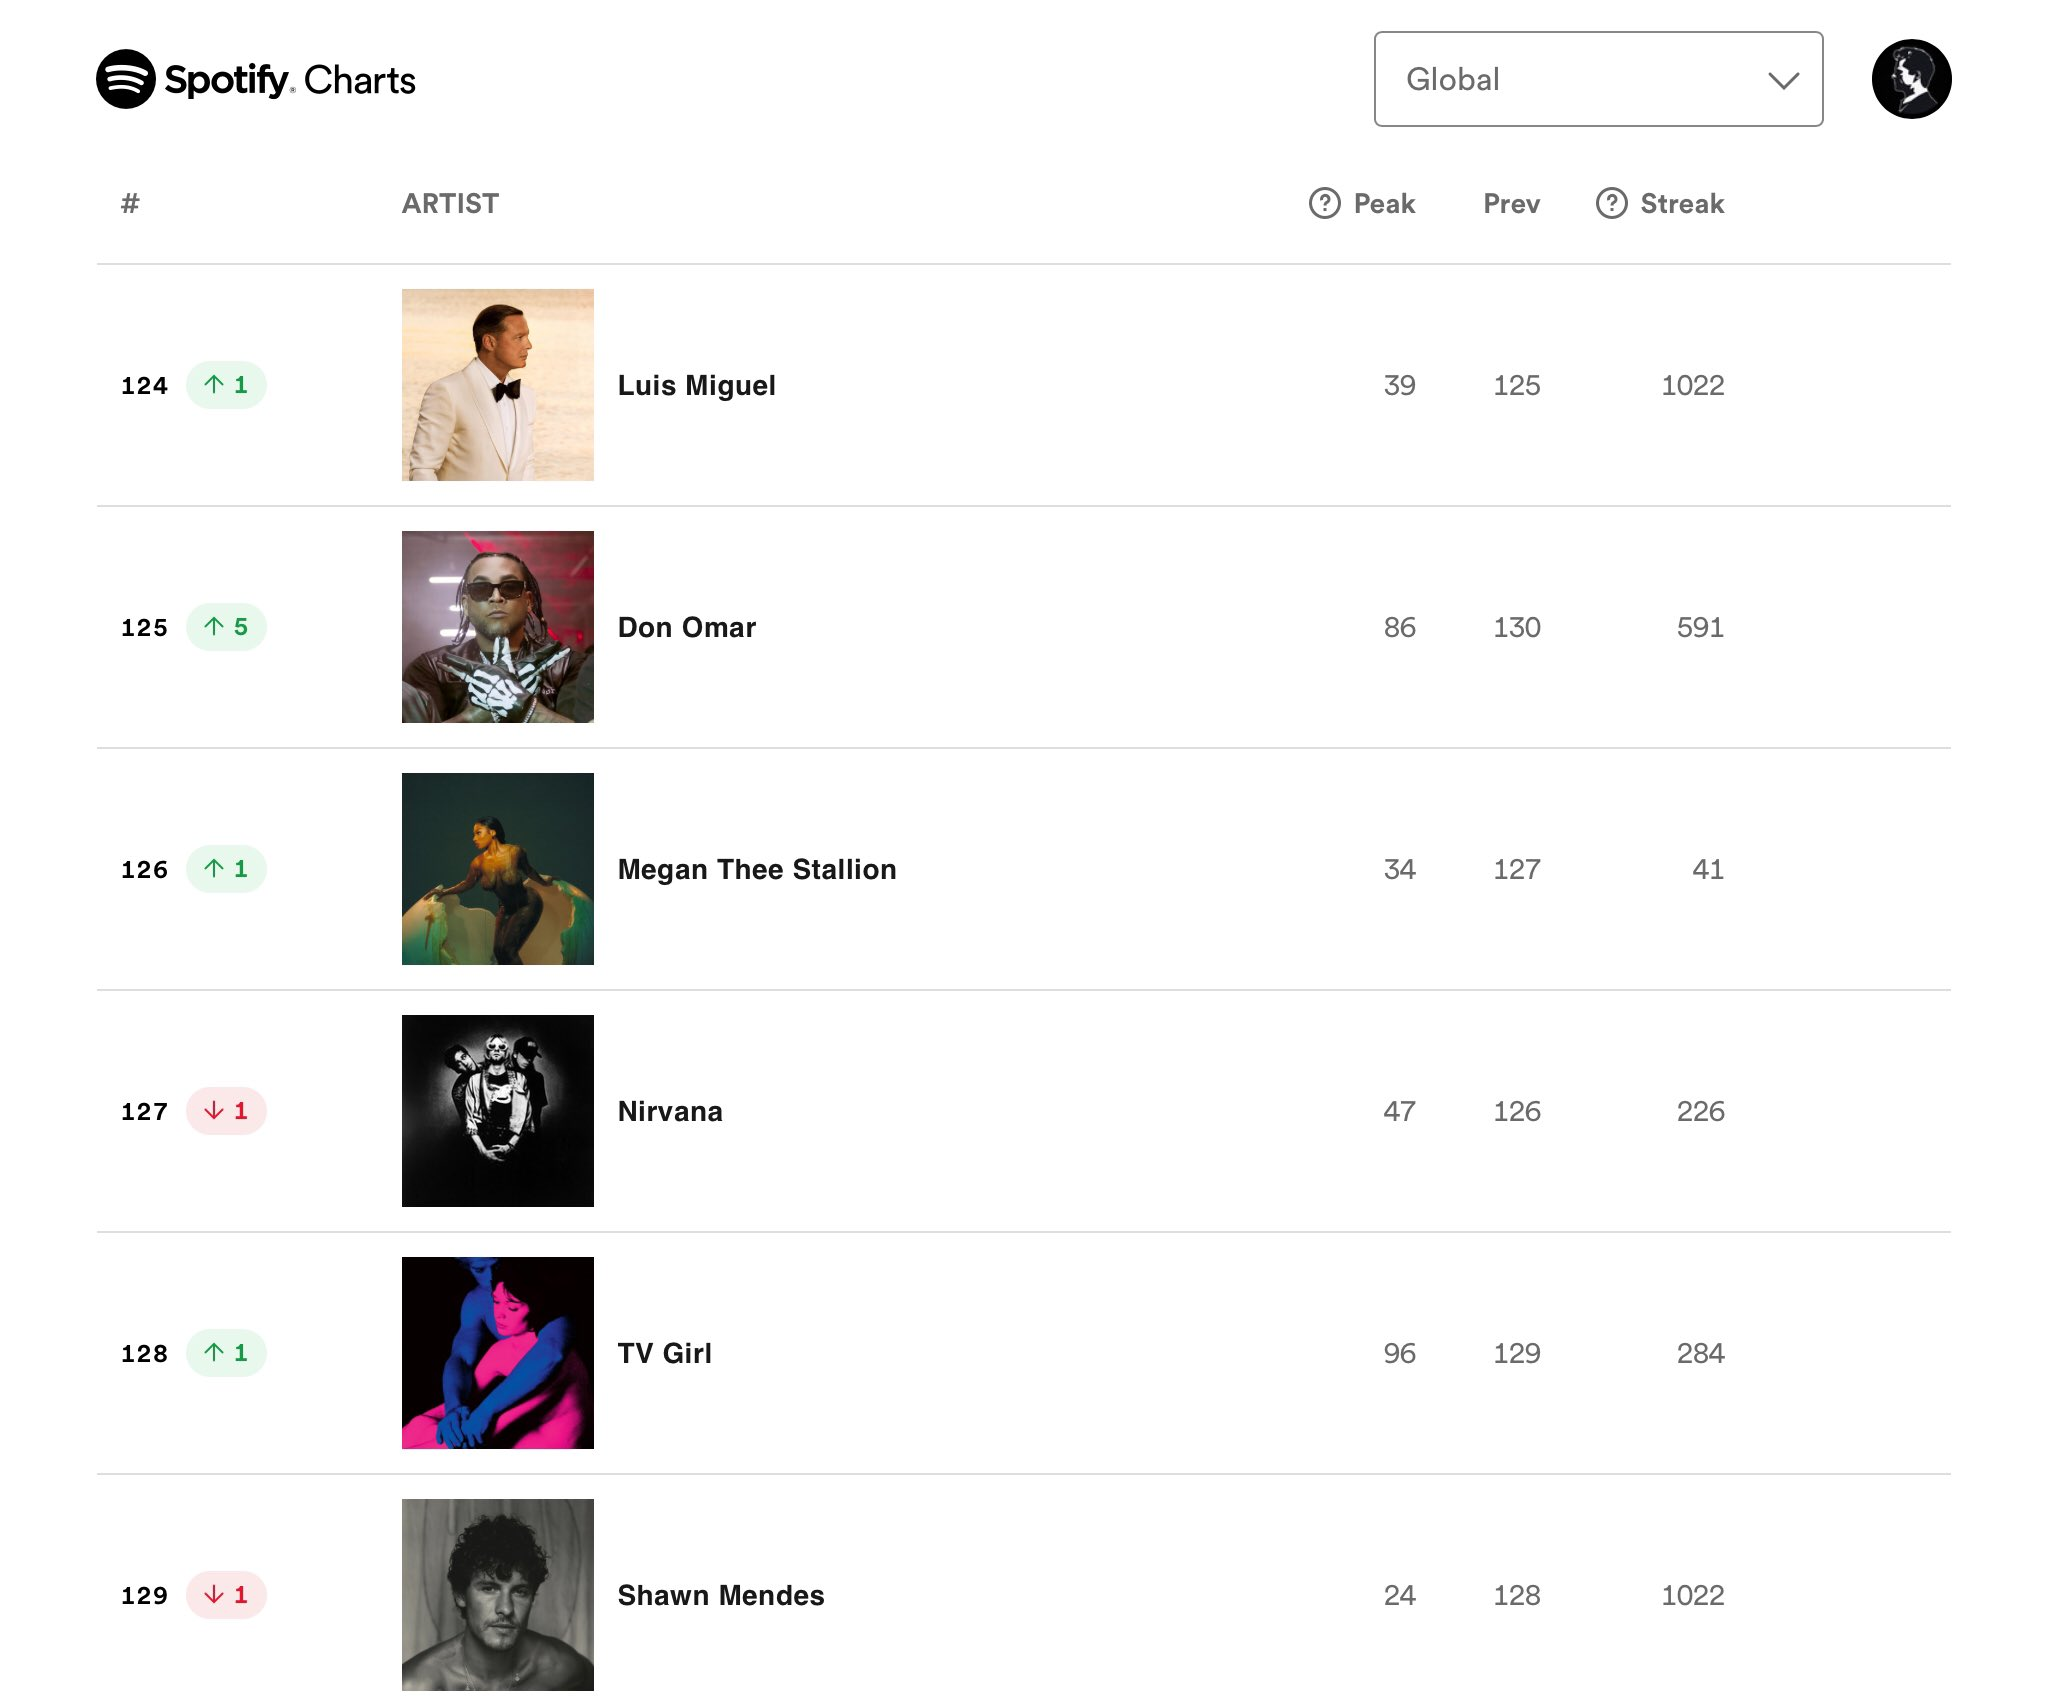This screenshot has width=2048, height=1701.
Task: Click TV Girl's up-one rank badge
Action: (x=226, y=1353)
